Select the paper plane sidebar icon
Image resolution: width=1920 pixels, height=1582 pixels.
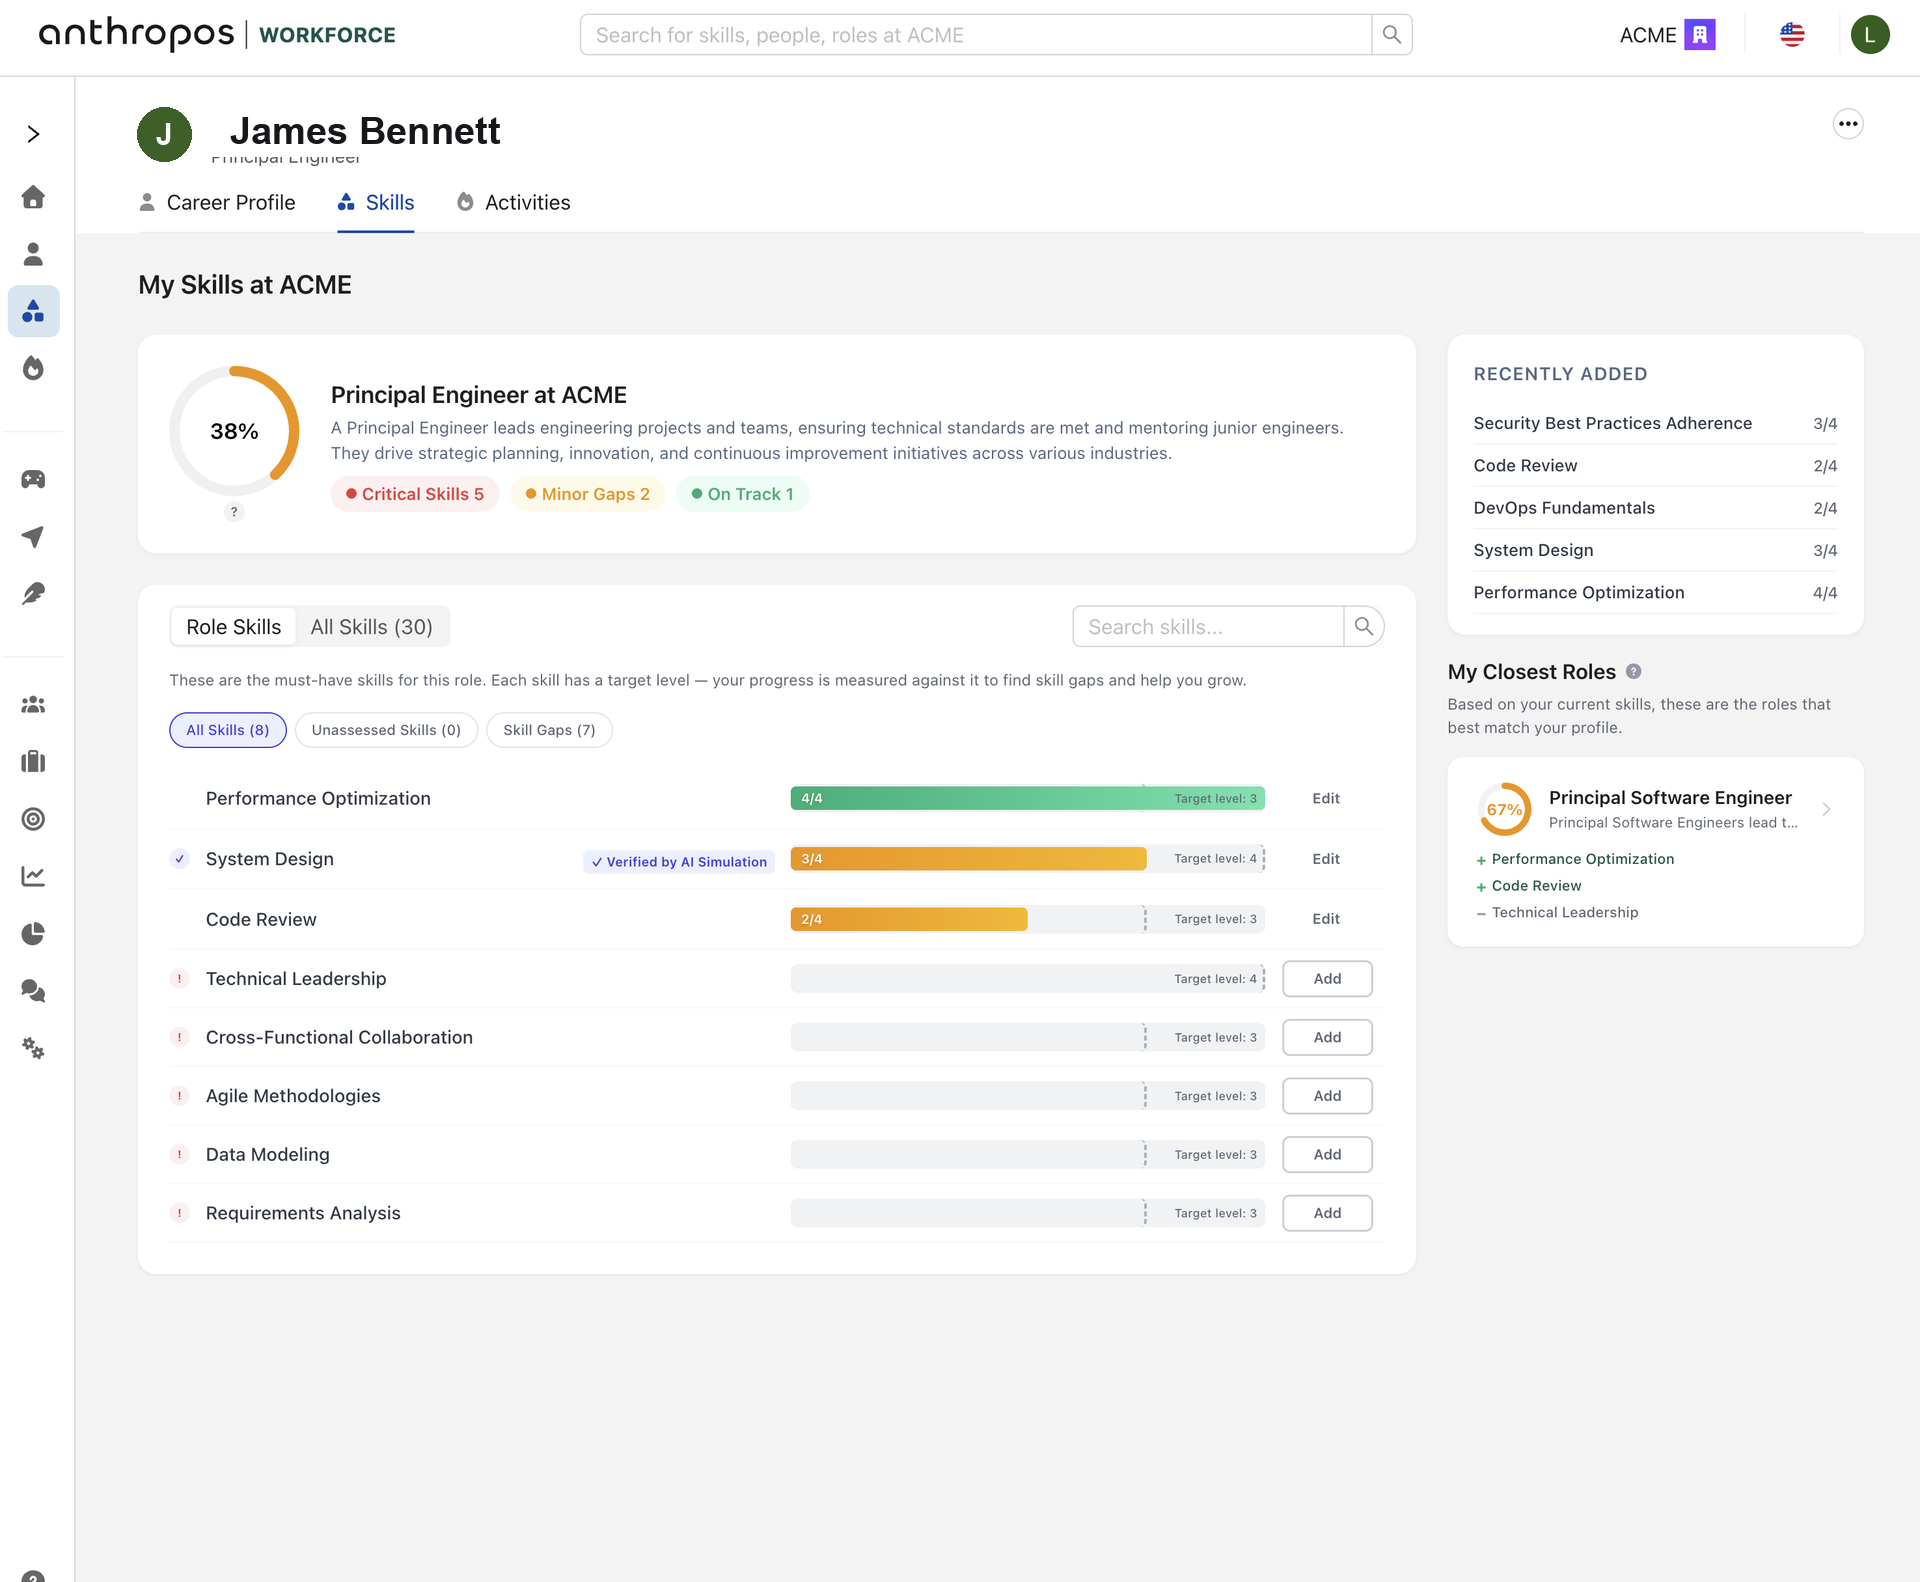tap(33, 537)
